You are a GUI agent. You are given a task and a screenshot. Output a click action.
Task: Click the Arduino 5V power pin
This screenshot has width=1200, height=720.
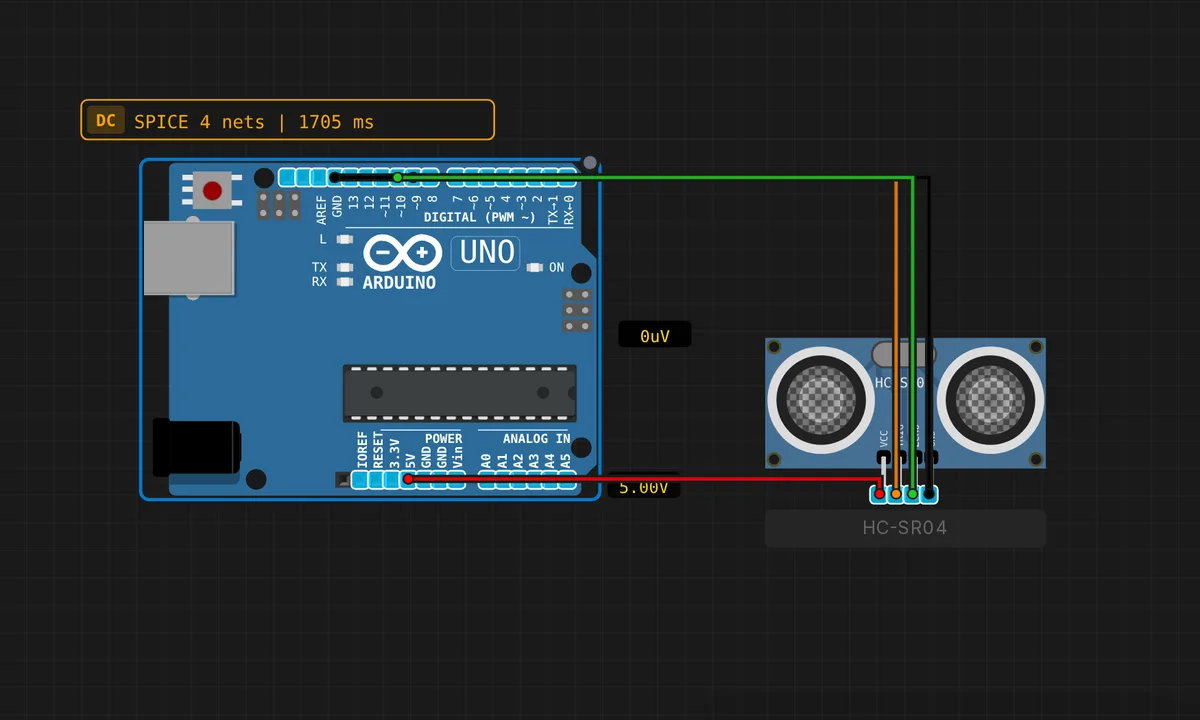point(408,480)
